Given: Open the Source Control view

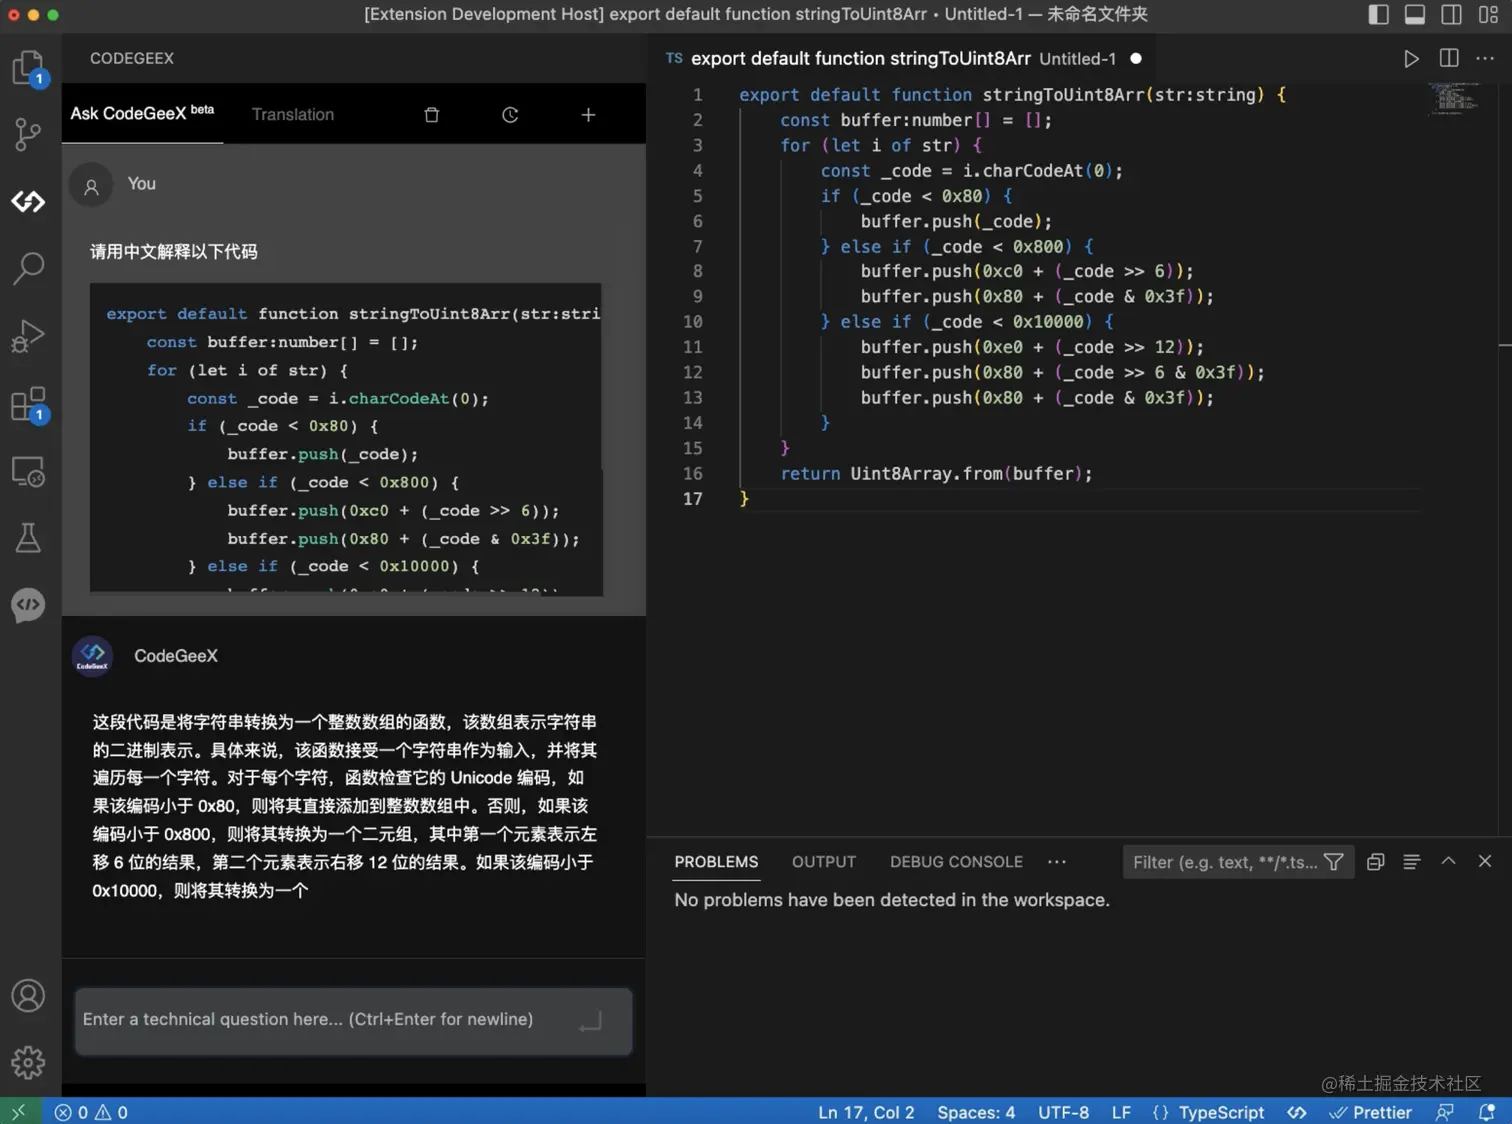Looking at the screenshot, I should click(29, 134).
